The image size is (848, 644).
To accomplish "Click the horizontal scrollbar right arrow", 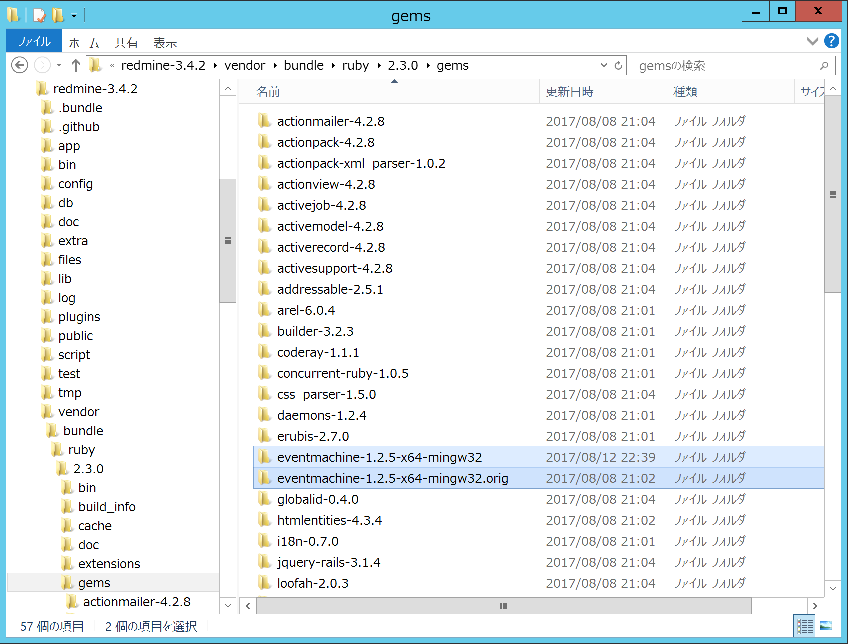I will click(x=814, y=606).
